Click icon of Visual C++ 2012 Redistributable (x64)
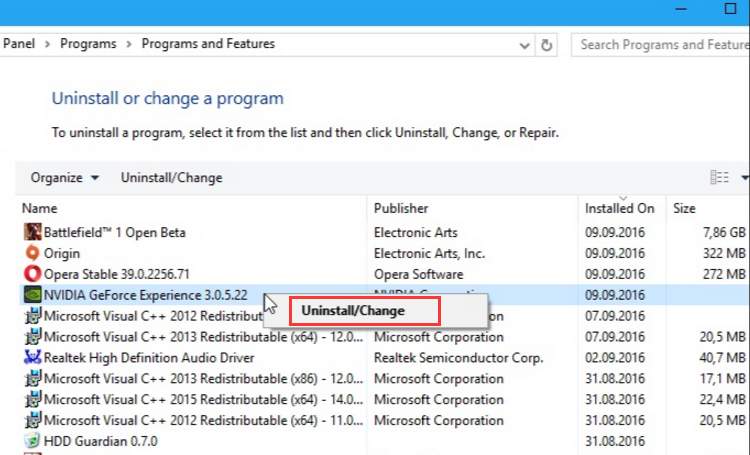 33,420
